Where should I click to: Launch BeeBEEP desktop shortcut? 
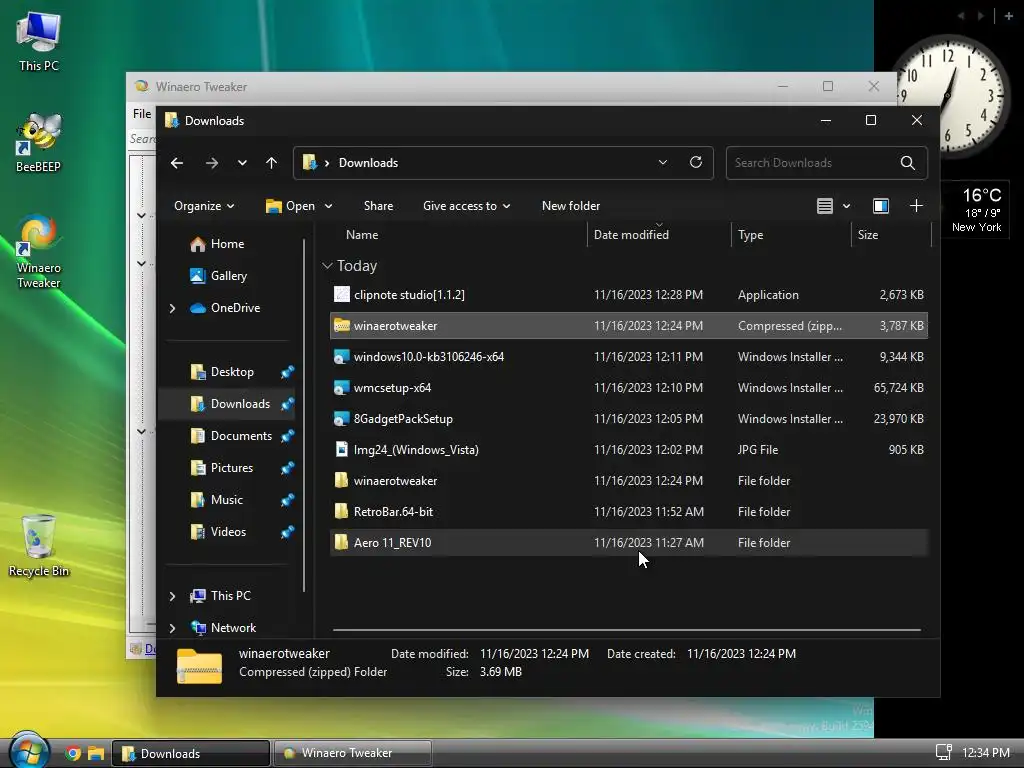tap(39, 142)
